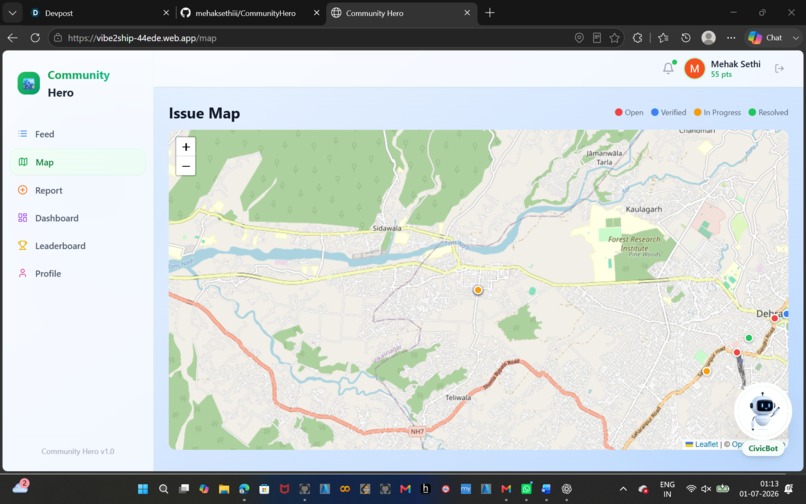This screenshot has height=504, width=806.
Task: Click the location permission icon in address bar
Action: pos(579,38)
